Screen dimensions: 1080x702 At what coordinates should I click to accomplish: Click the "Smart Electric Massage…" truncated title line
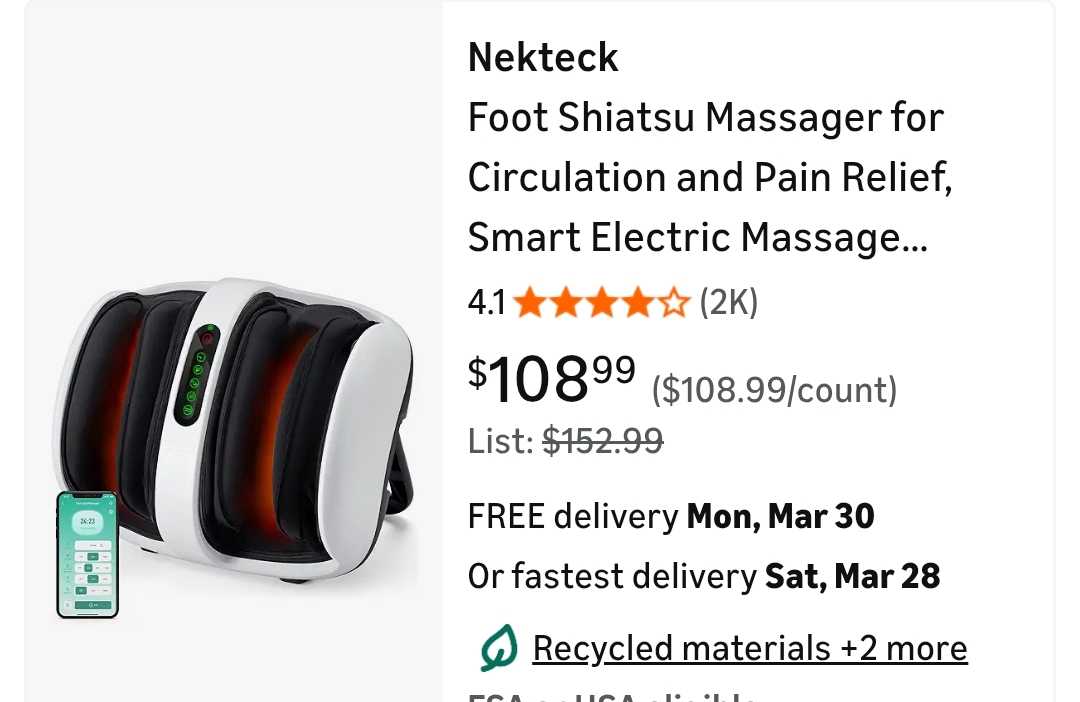click(697, 238)
